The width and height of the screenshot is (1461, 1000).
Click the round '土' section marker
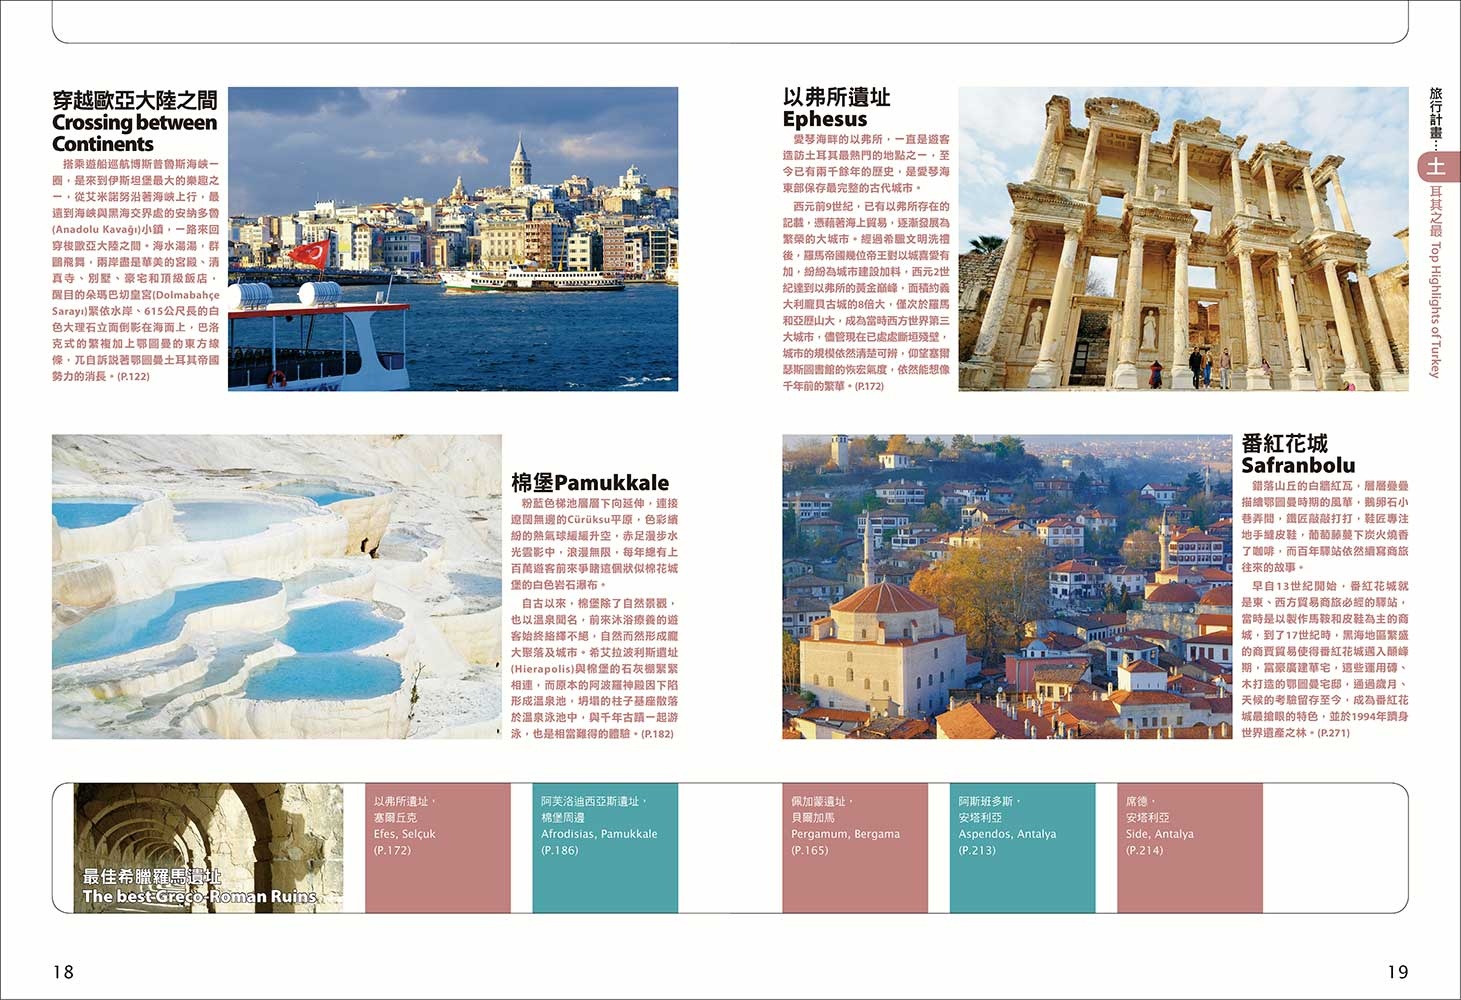click(x=1436, y=166)
